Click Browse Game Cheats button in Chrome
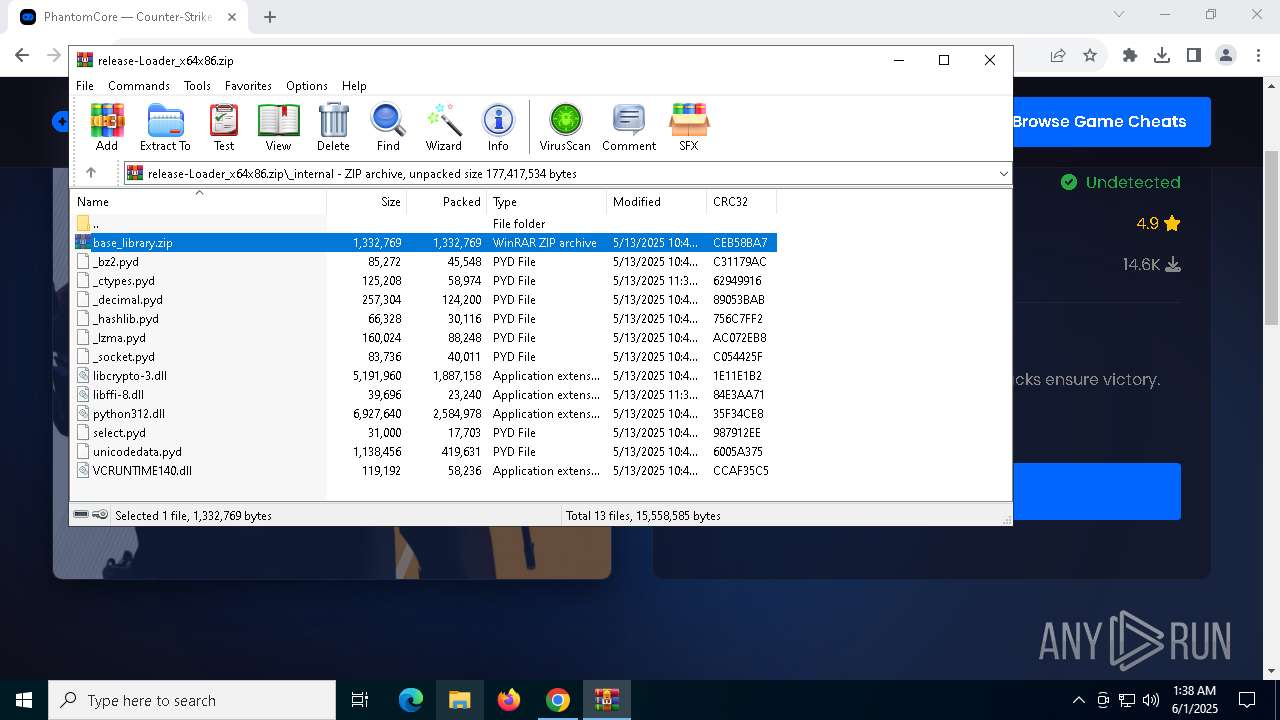The height and width of the screenshot is (720, 1280). tap(1112, 122)
